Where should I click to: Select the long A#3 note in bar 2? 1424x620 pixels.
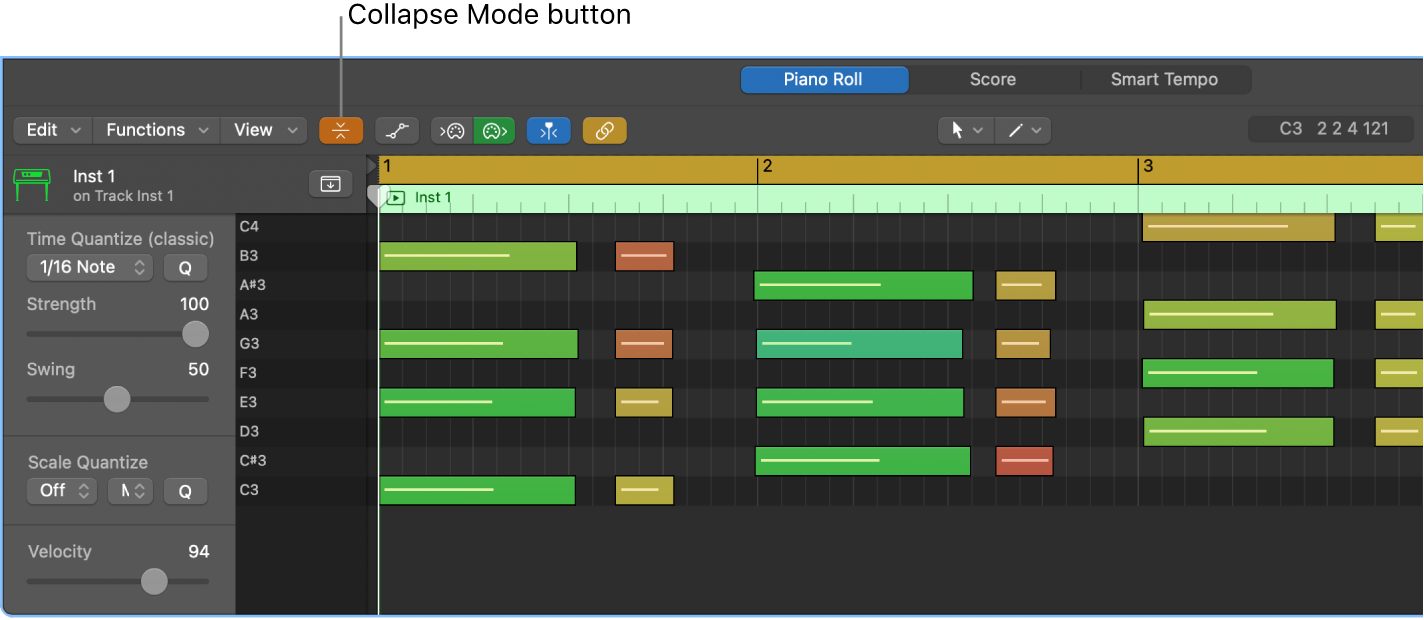(x=863, y=285)
